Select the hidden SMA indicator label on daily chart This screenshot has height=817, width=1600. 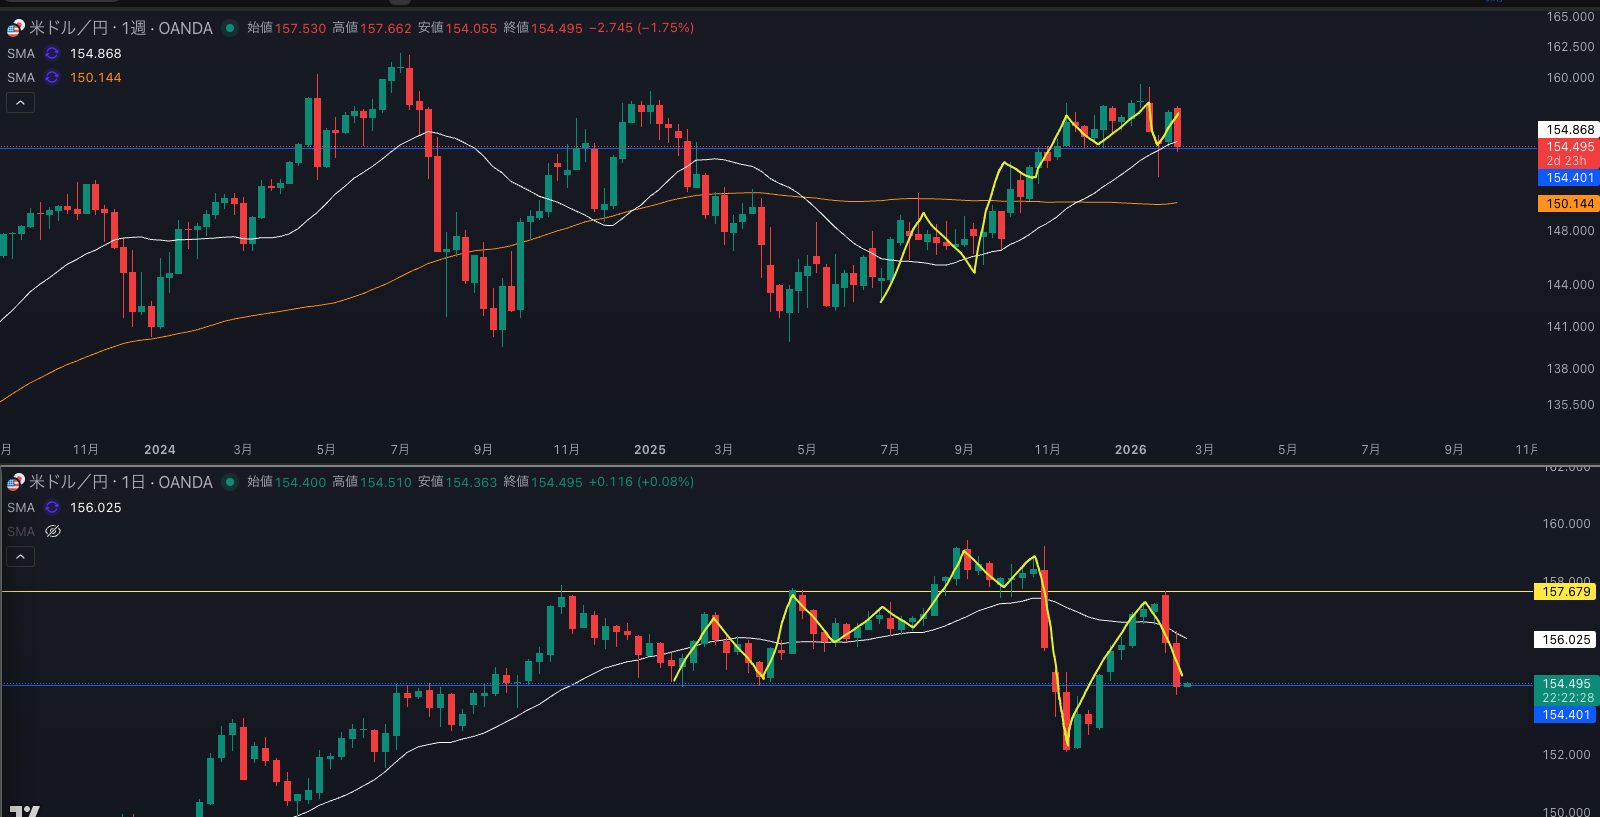21,532
